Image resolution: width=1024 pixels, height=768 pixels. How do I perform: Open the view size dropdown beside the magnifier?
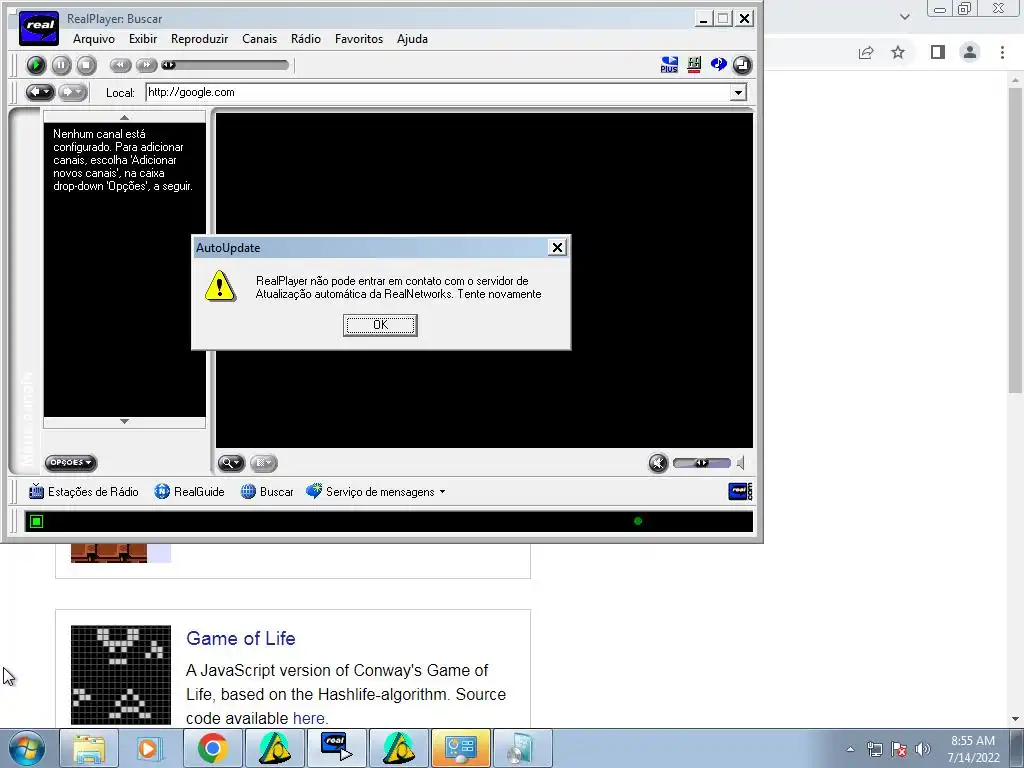(x=263, y=463)
